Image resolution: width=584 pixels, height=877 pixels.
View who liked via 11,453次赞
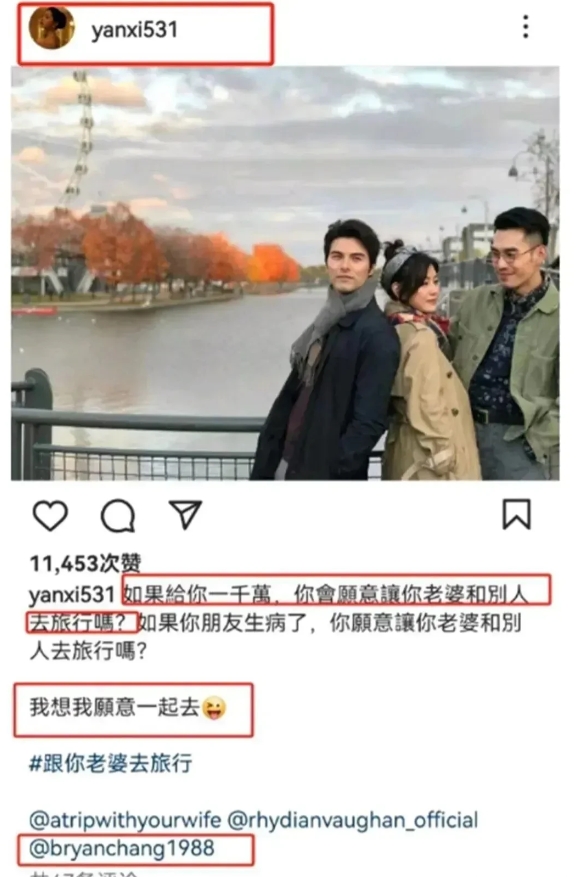85,563
